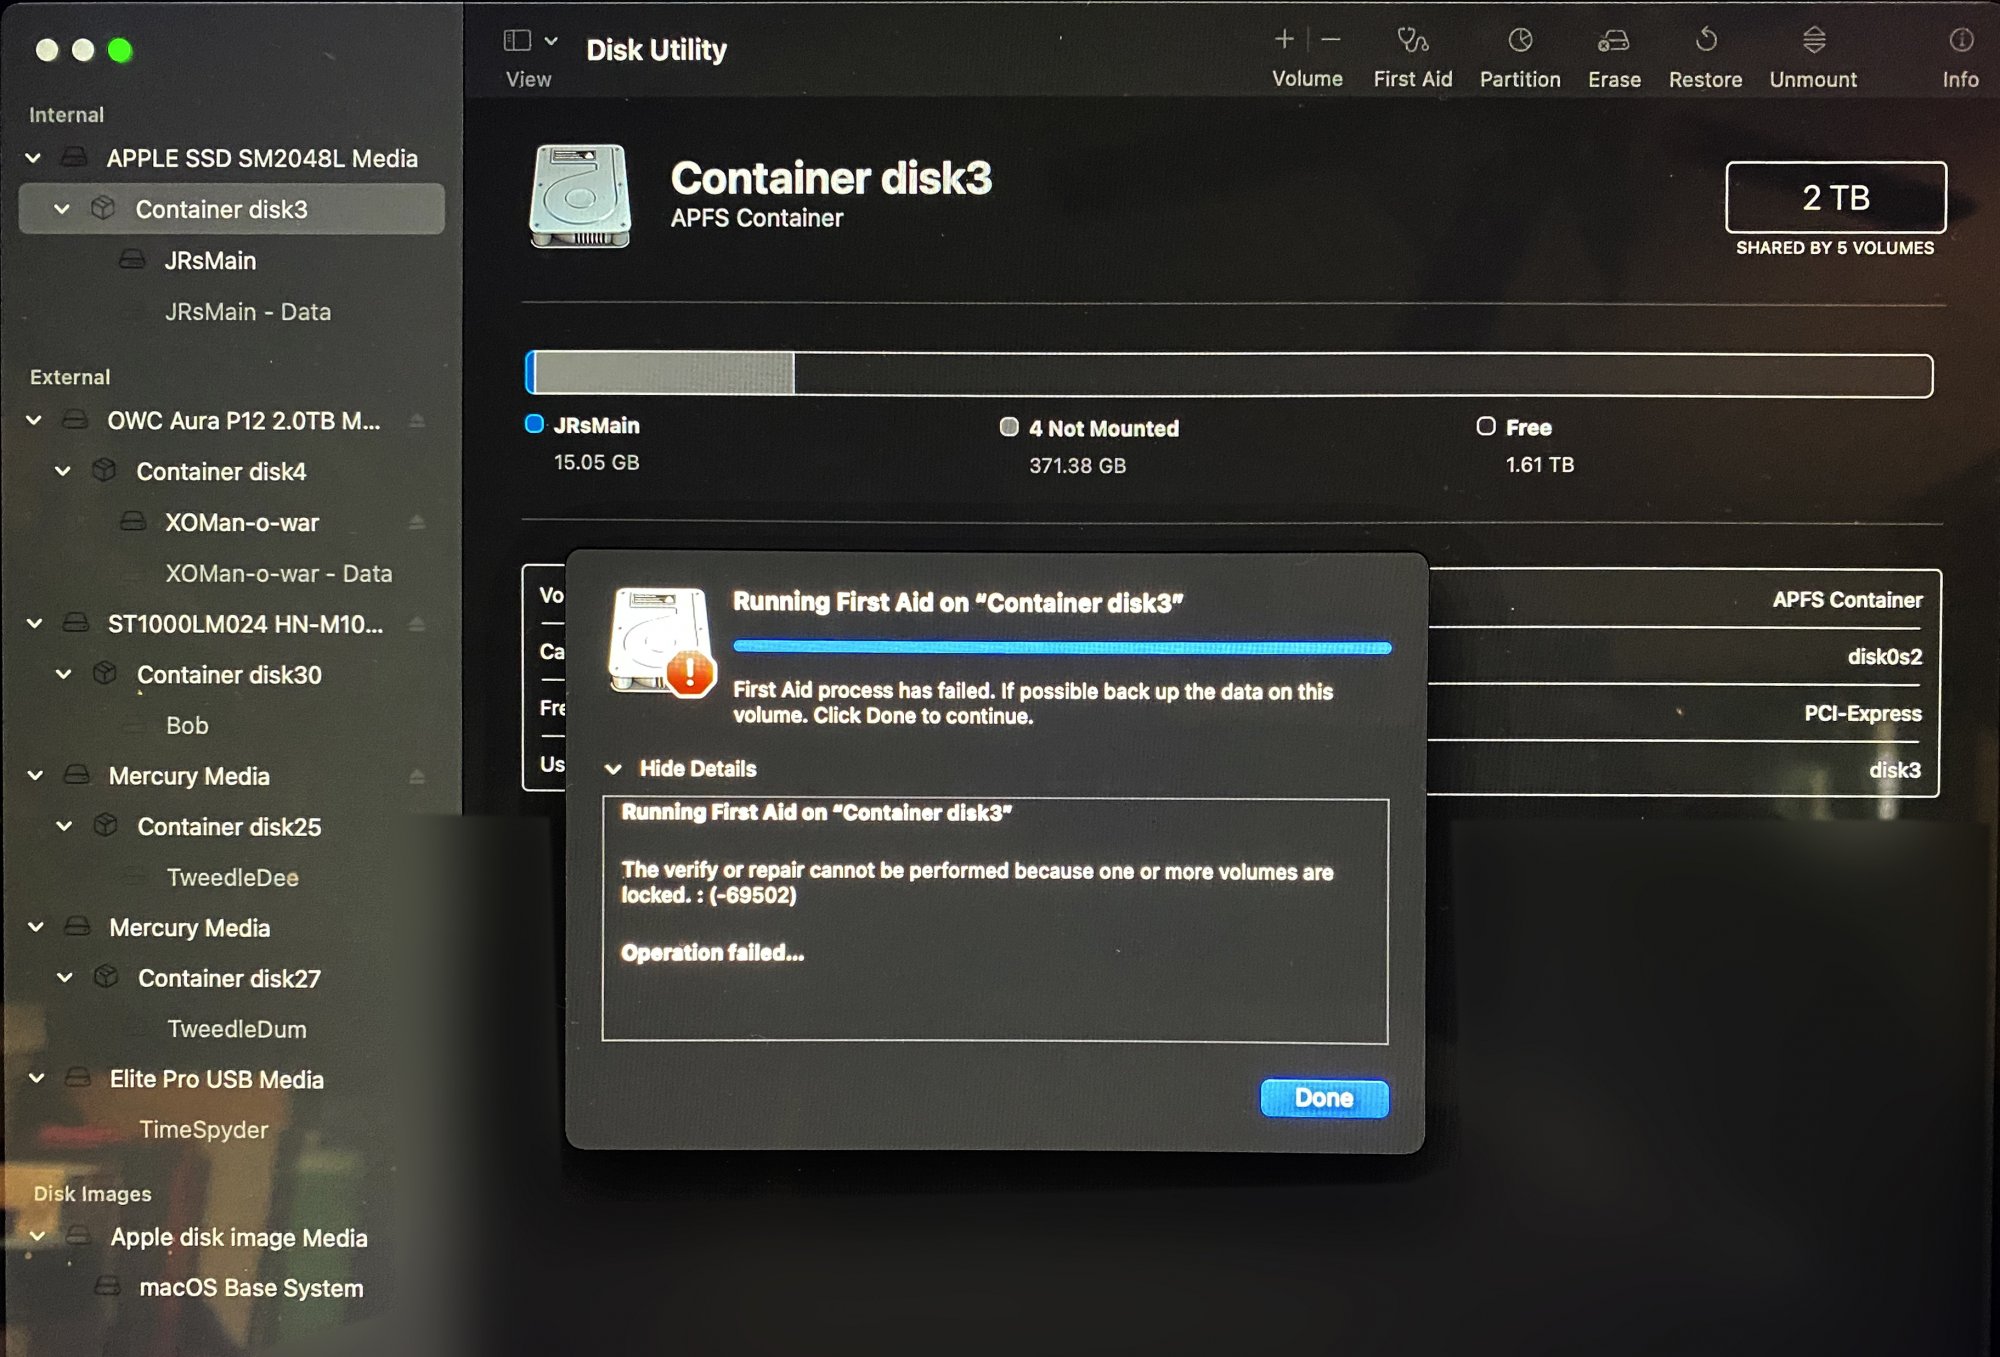Eject the XOMan-o-war volume
This screenshot has width=2000, height=1357.
coord(417,523)
